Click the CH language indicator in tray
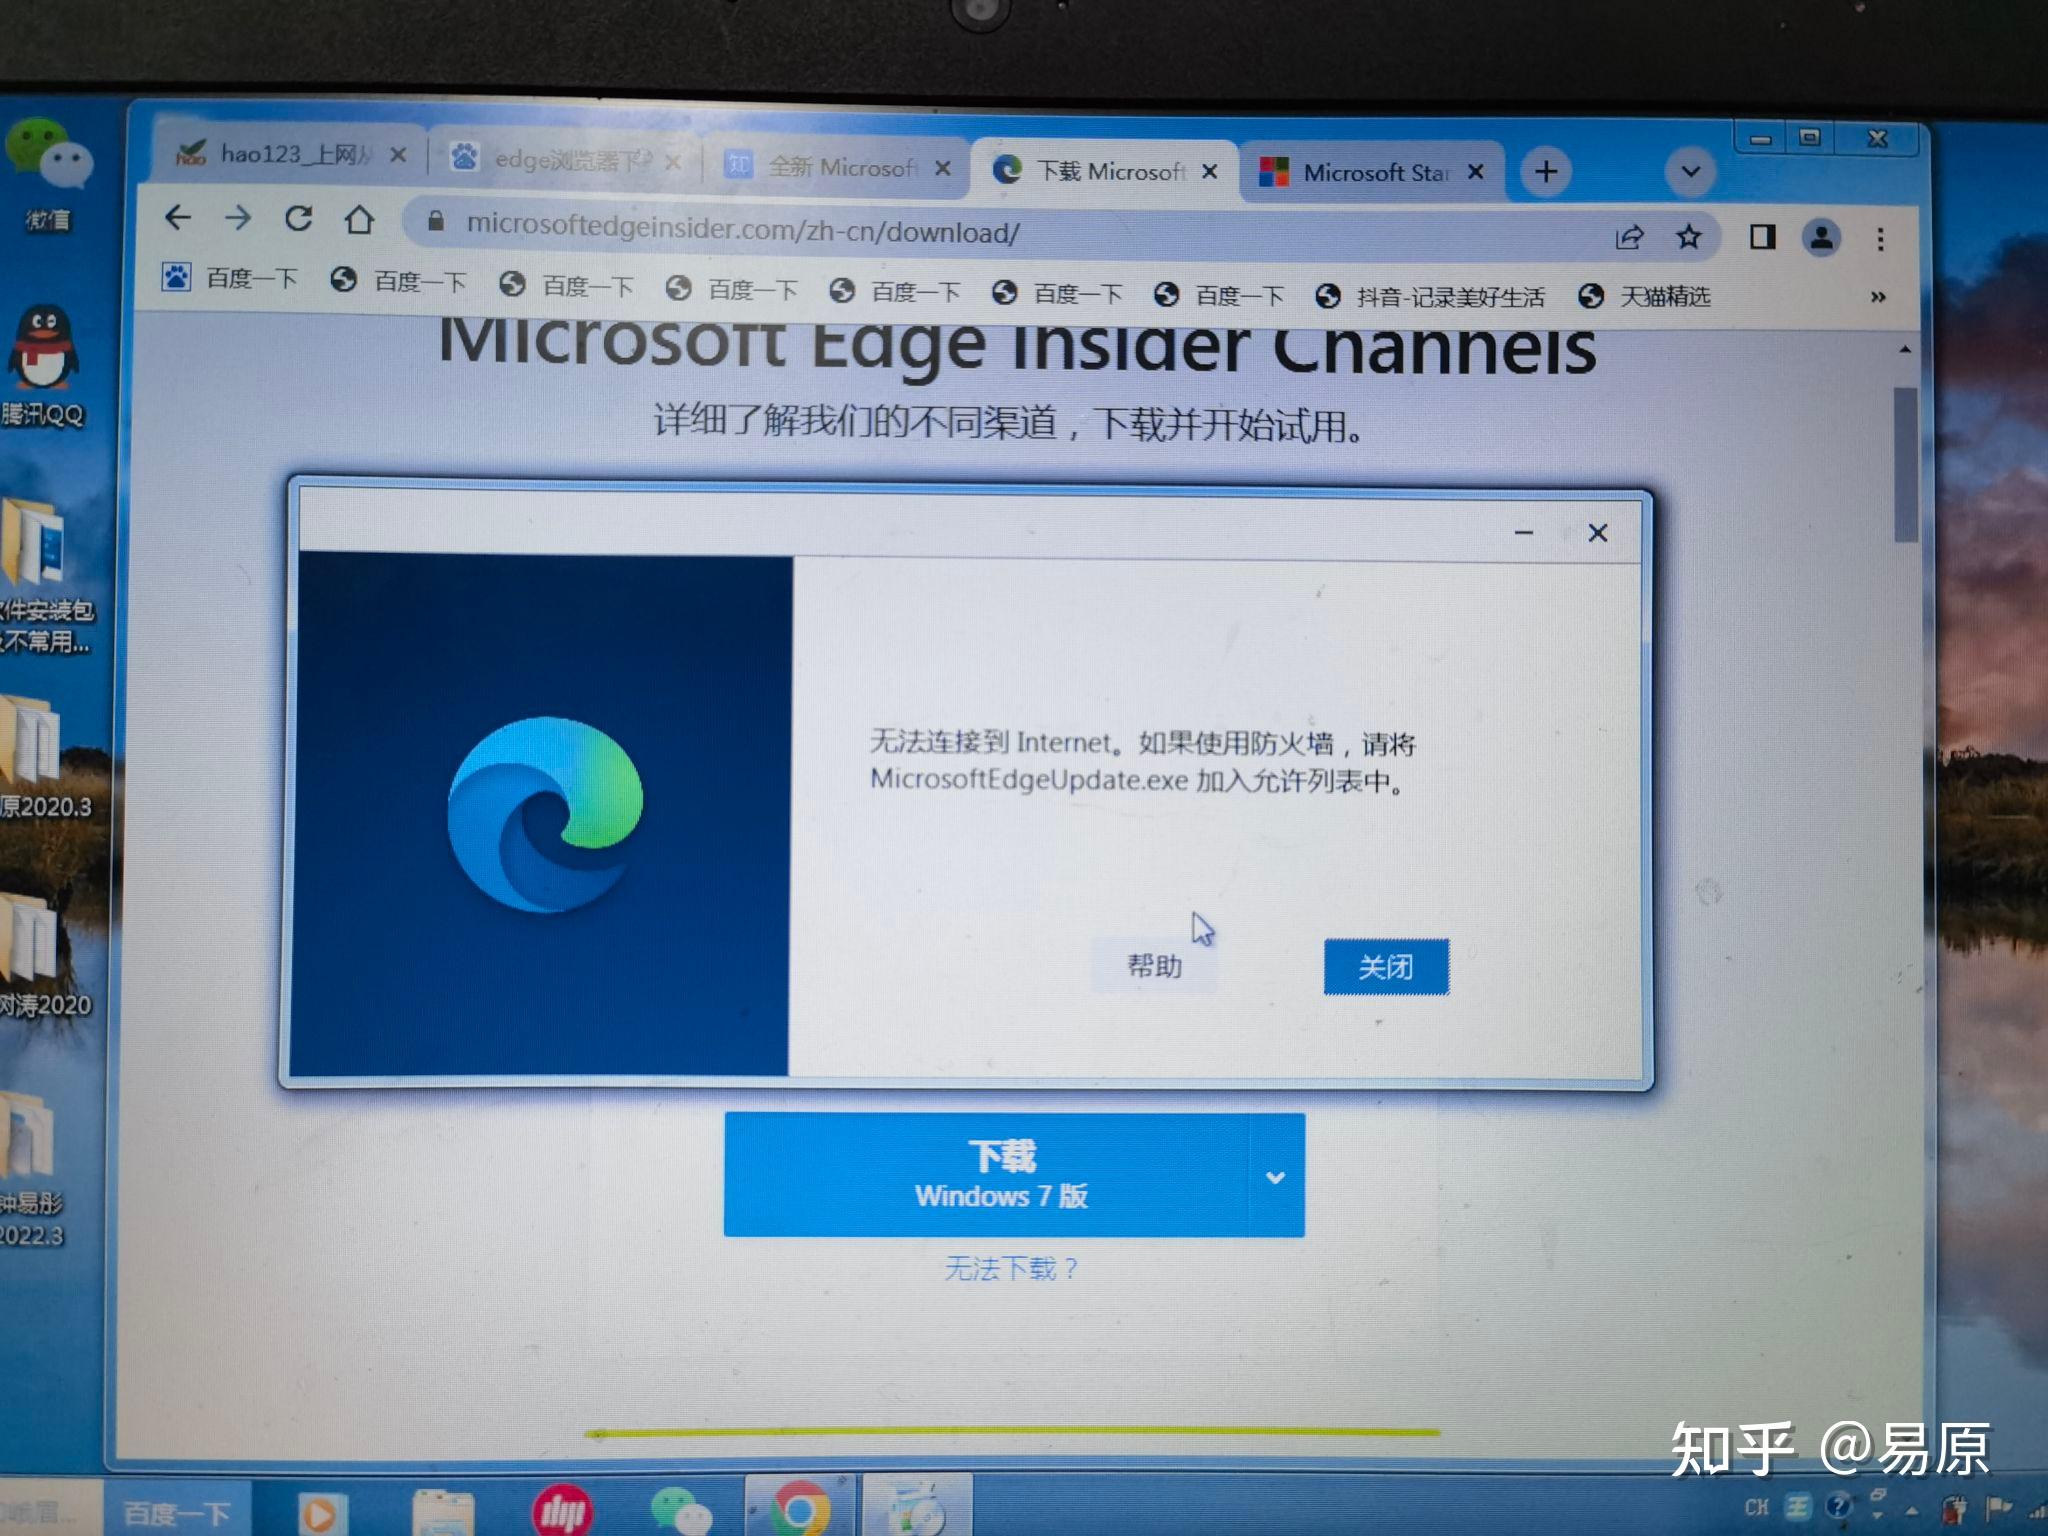This screenshot has width=2048, height=1536. pyautogui.click(x=1756, y=1507)
